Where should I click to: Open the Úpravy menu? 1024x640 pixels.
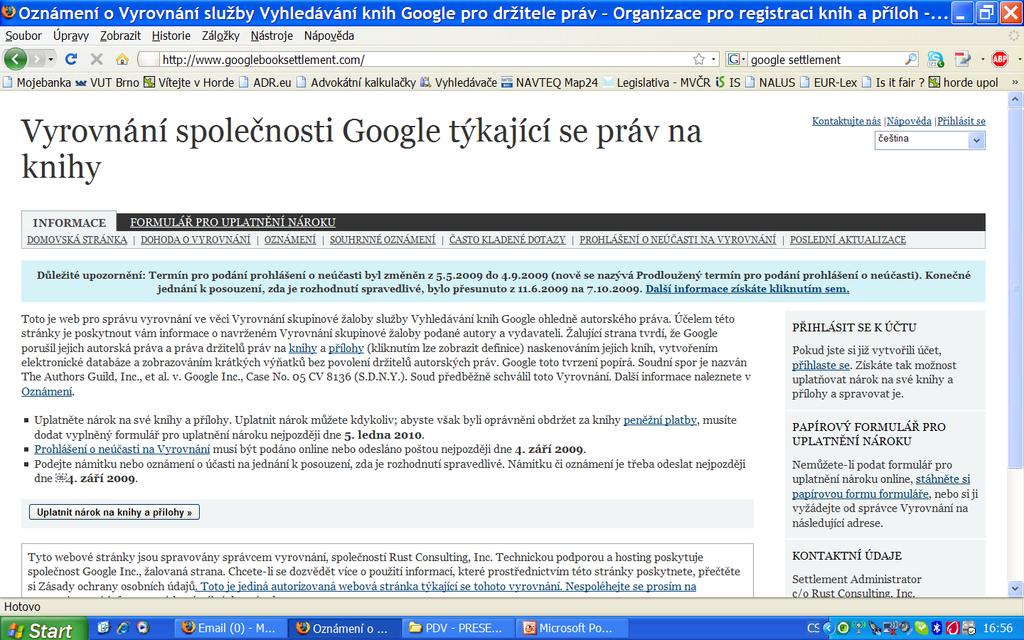click(71, 36)
